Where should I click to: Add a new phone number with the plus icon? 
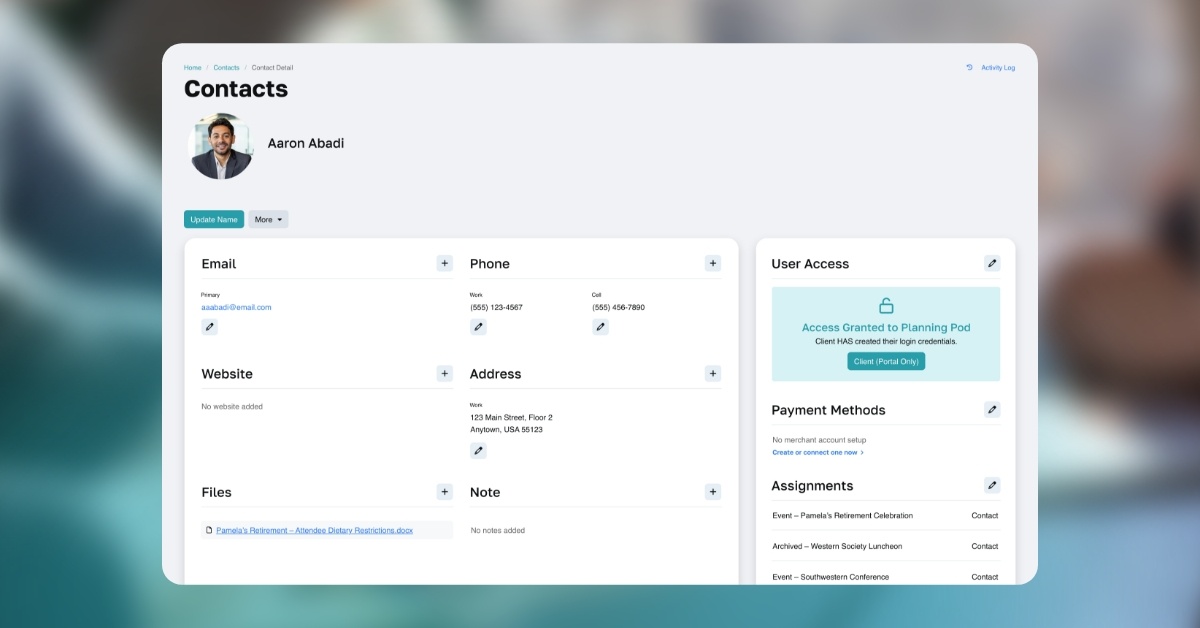[713, 263]
